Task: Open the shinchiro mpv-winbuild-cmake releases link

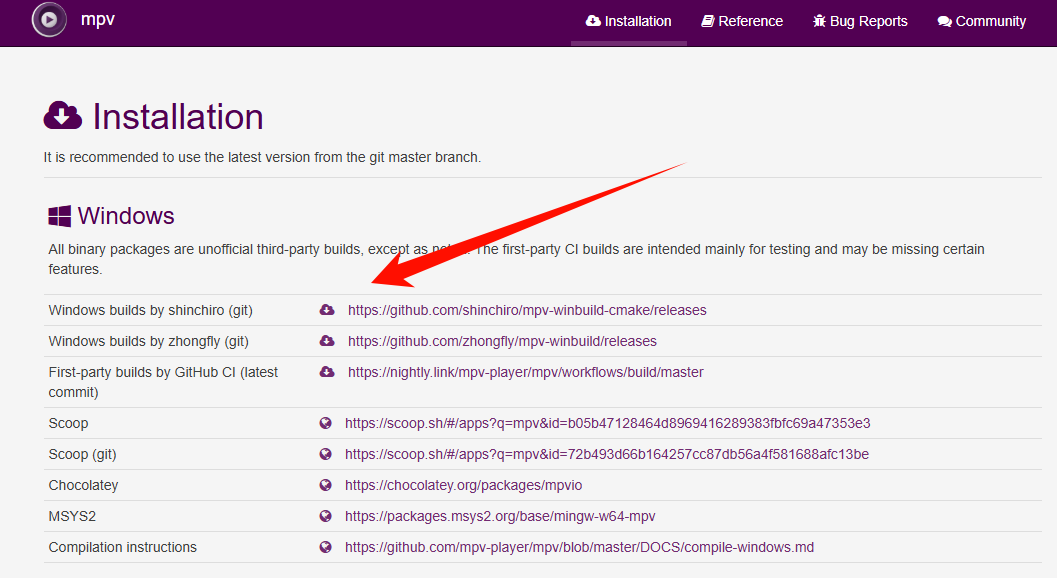Action: [x=527, y=310]
